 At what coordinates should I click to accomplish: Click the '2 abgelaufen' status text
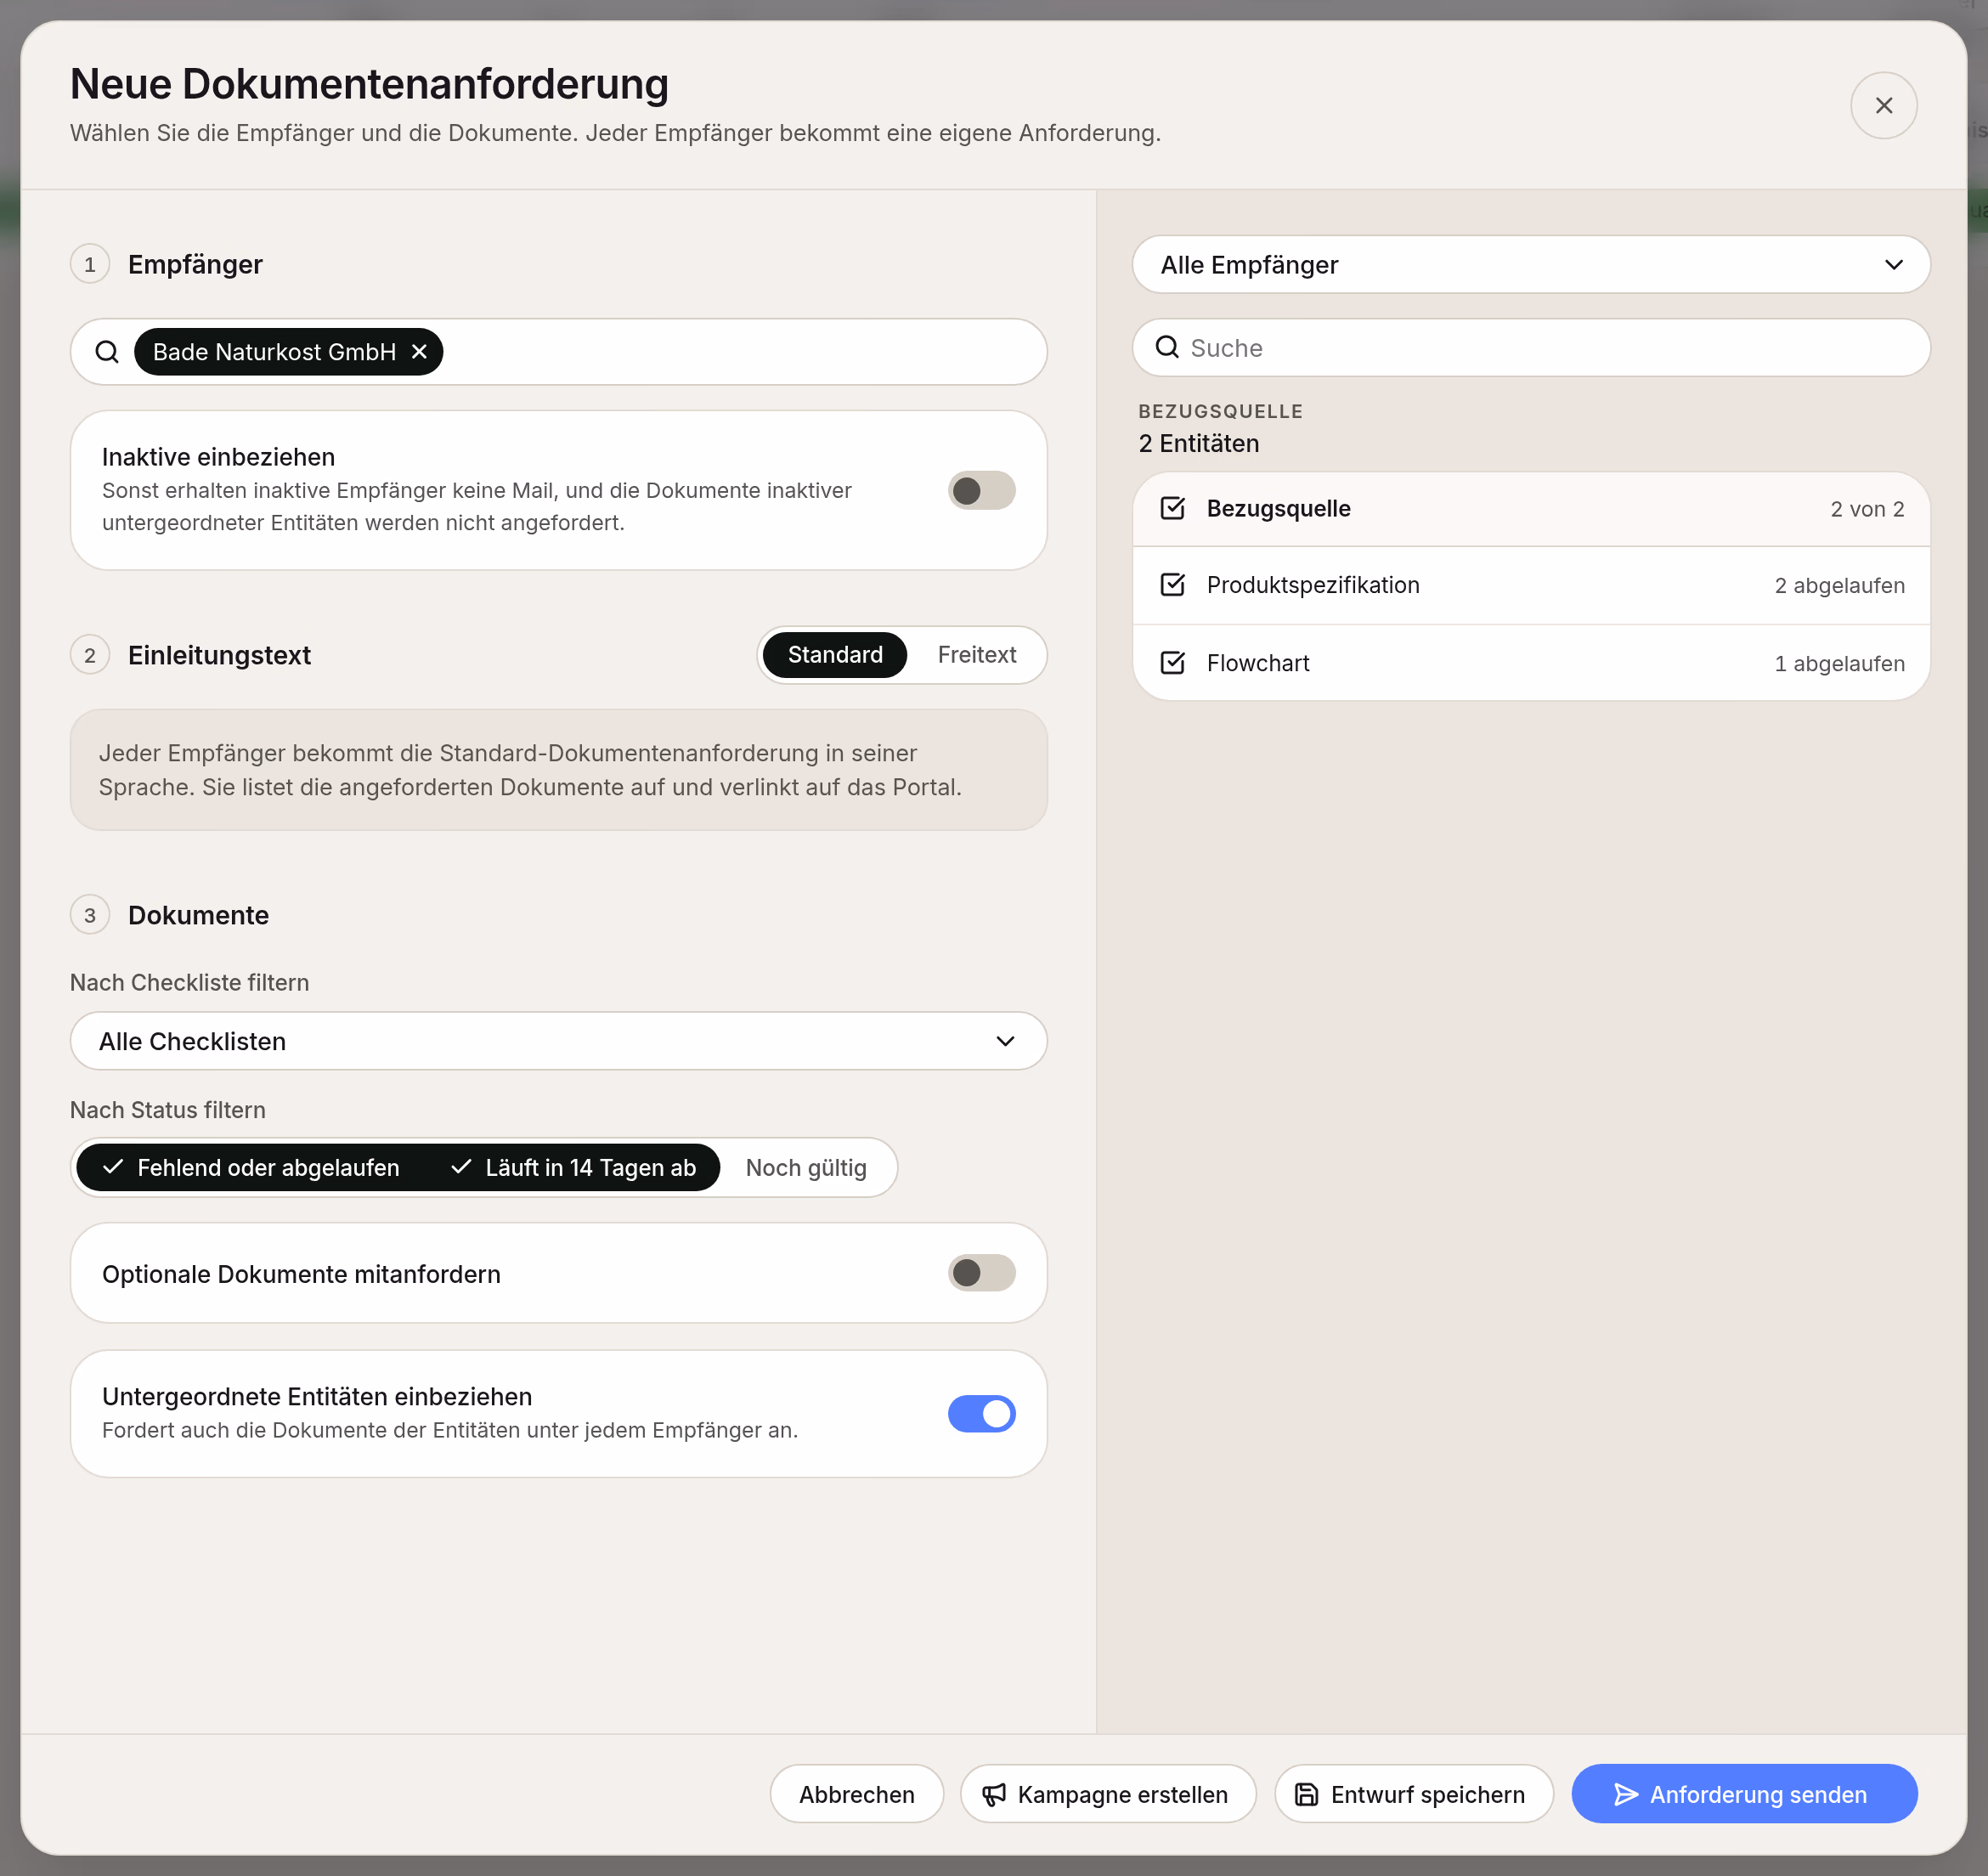1839,585
